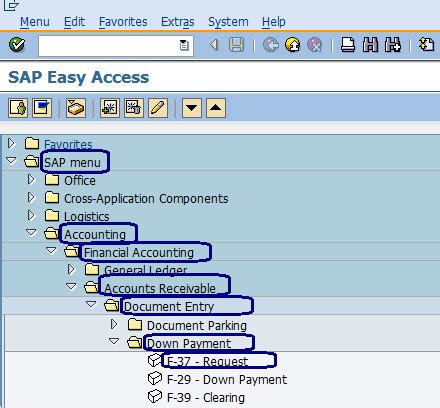Open the Extras menu
Image resolution: width=440 pixels, height=408 pixels.
tap(178, 22)
